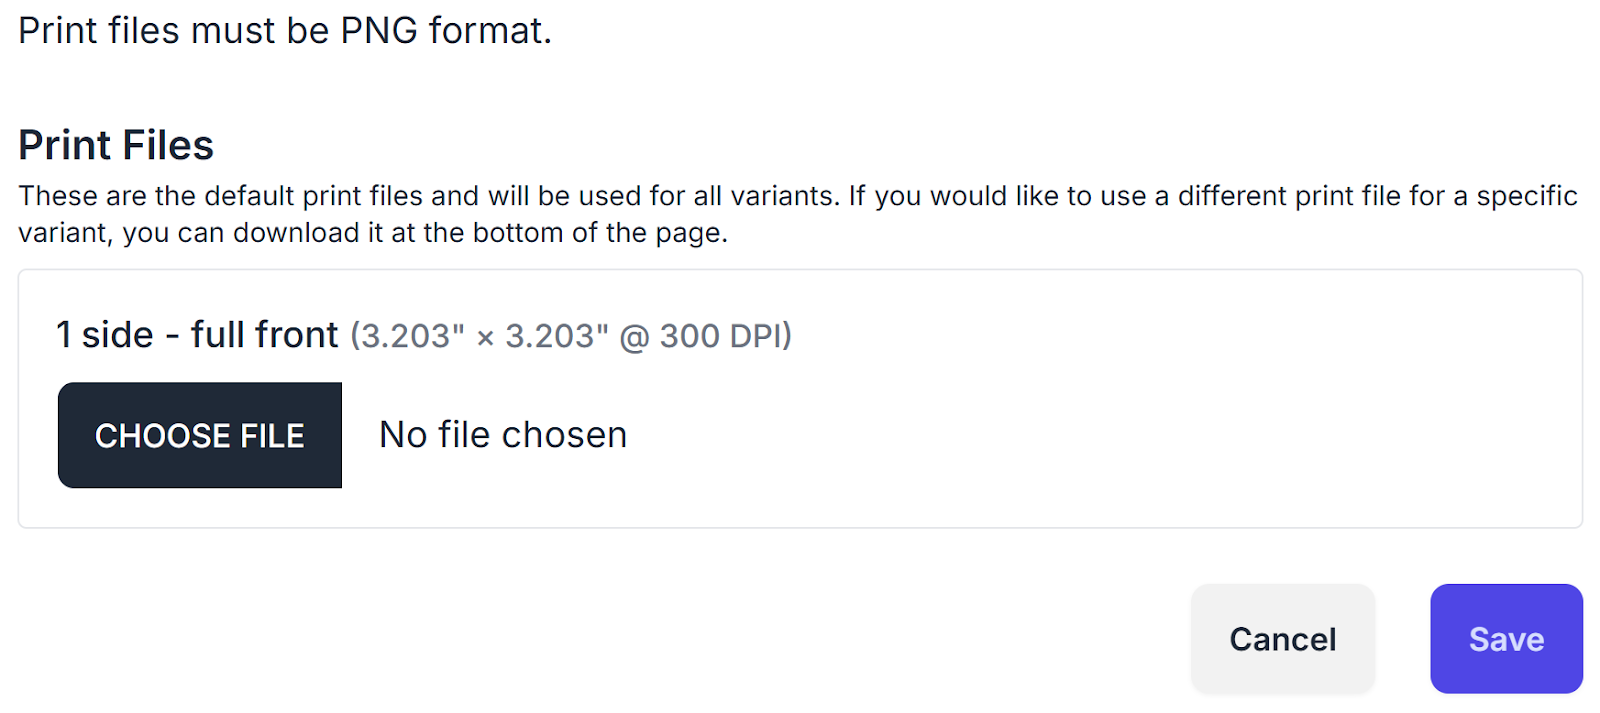This screenshot has height=713, width=1600.
Task: Cancel the print file changes
Action: click(1282, 639)
